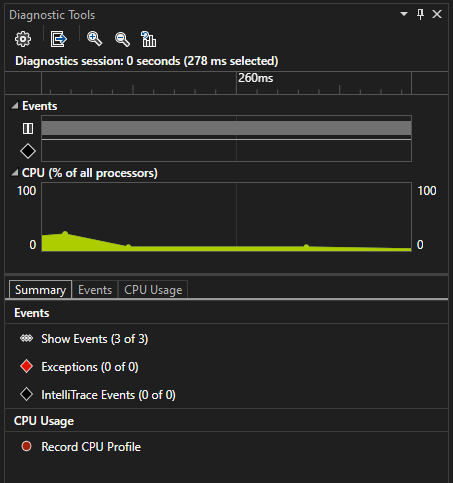Open the Select Tools settings gear
Screen dimensions: 453x483
coord(23,39)
